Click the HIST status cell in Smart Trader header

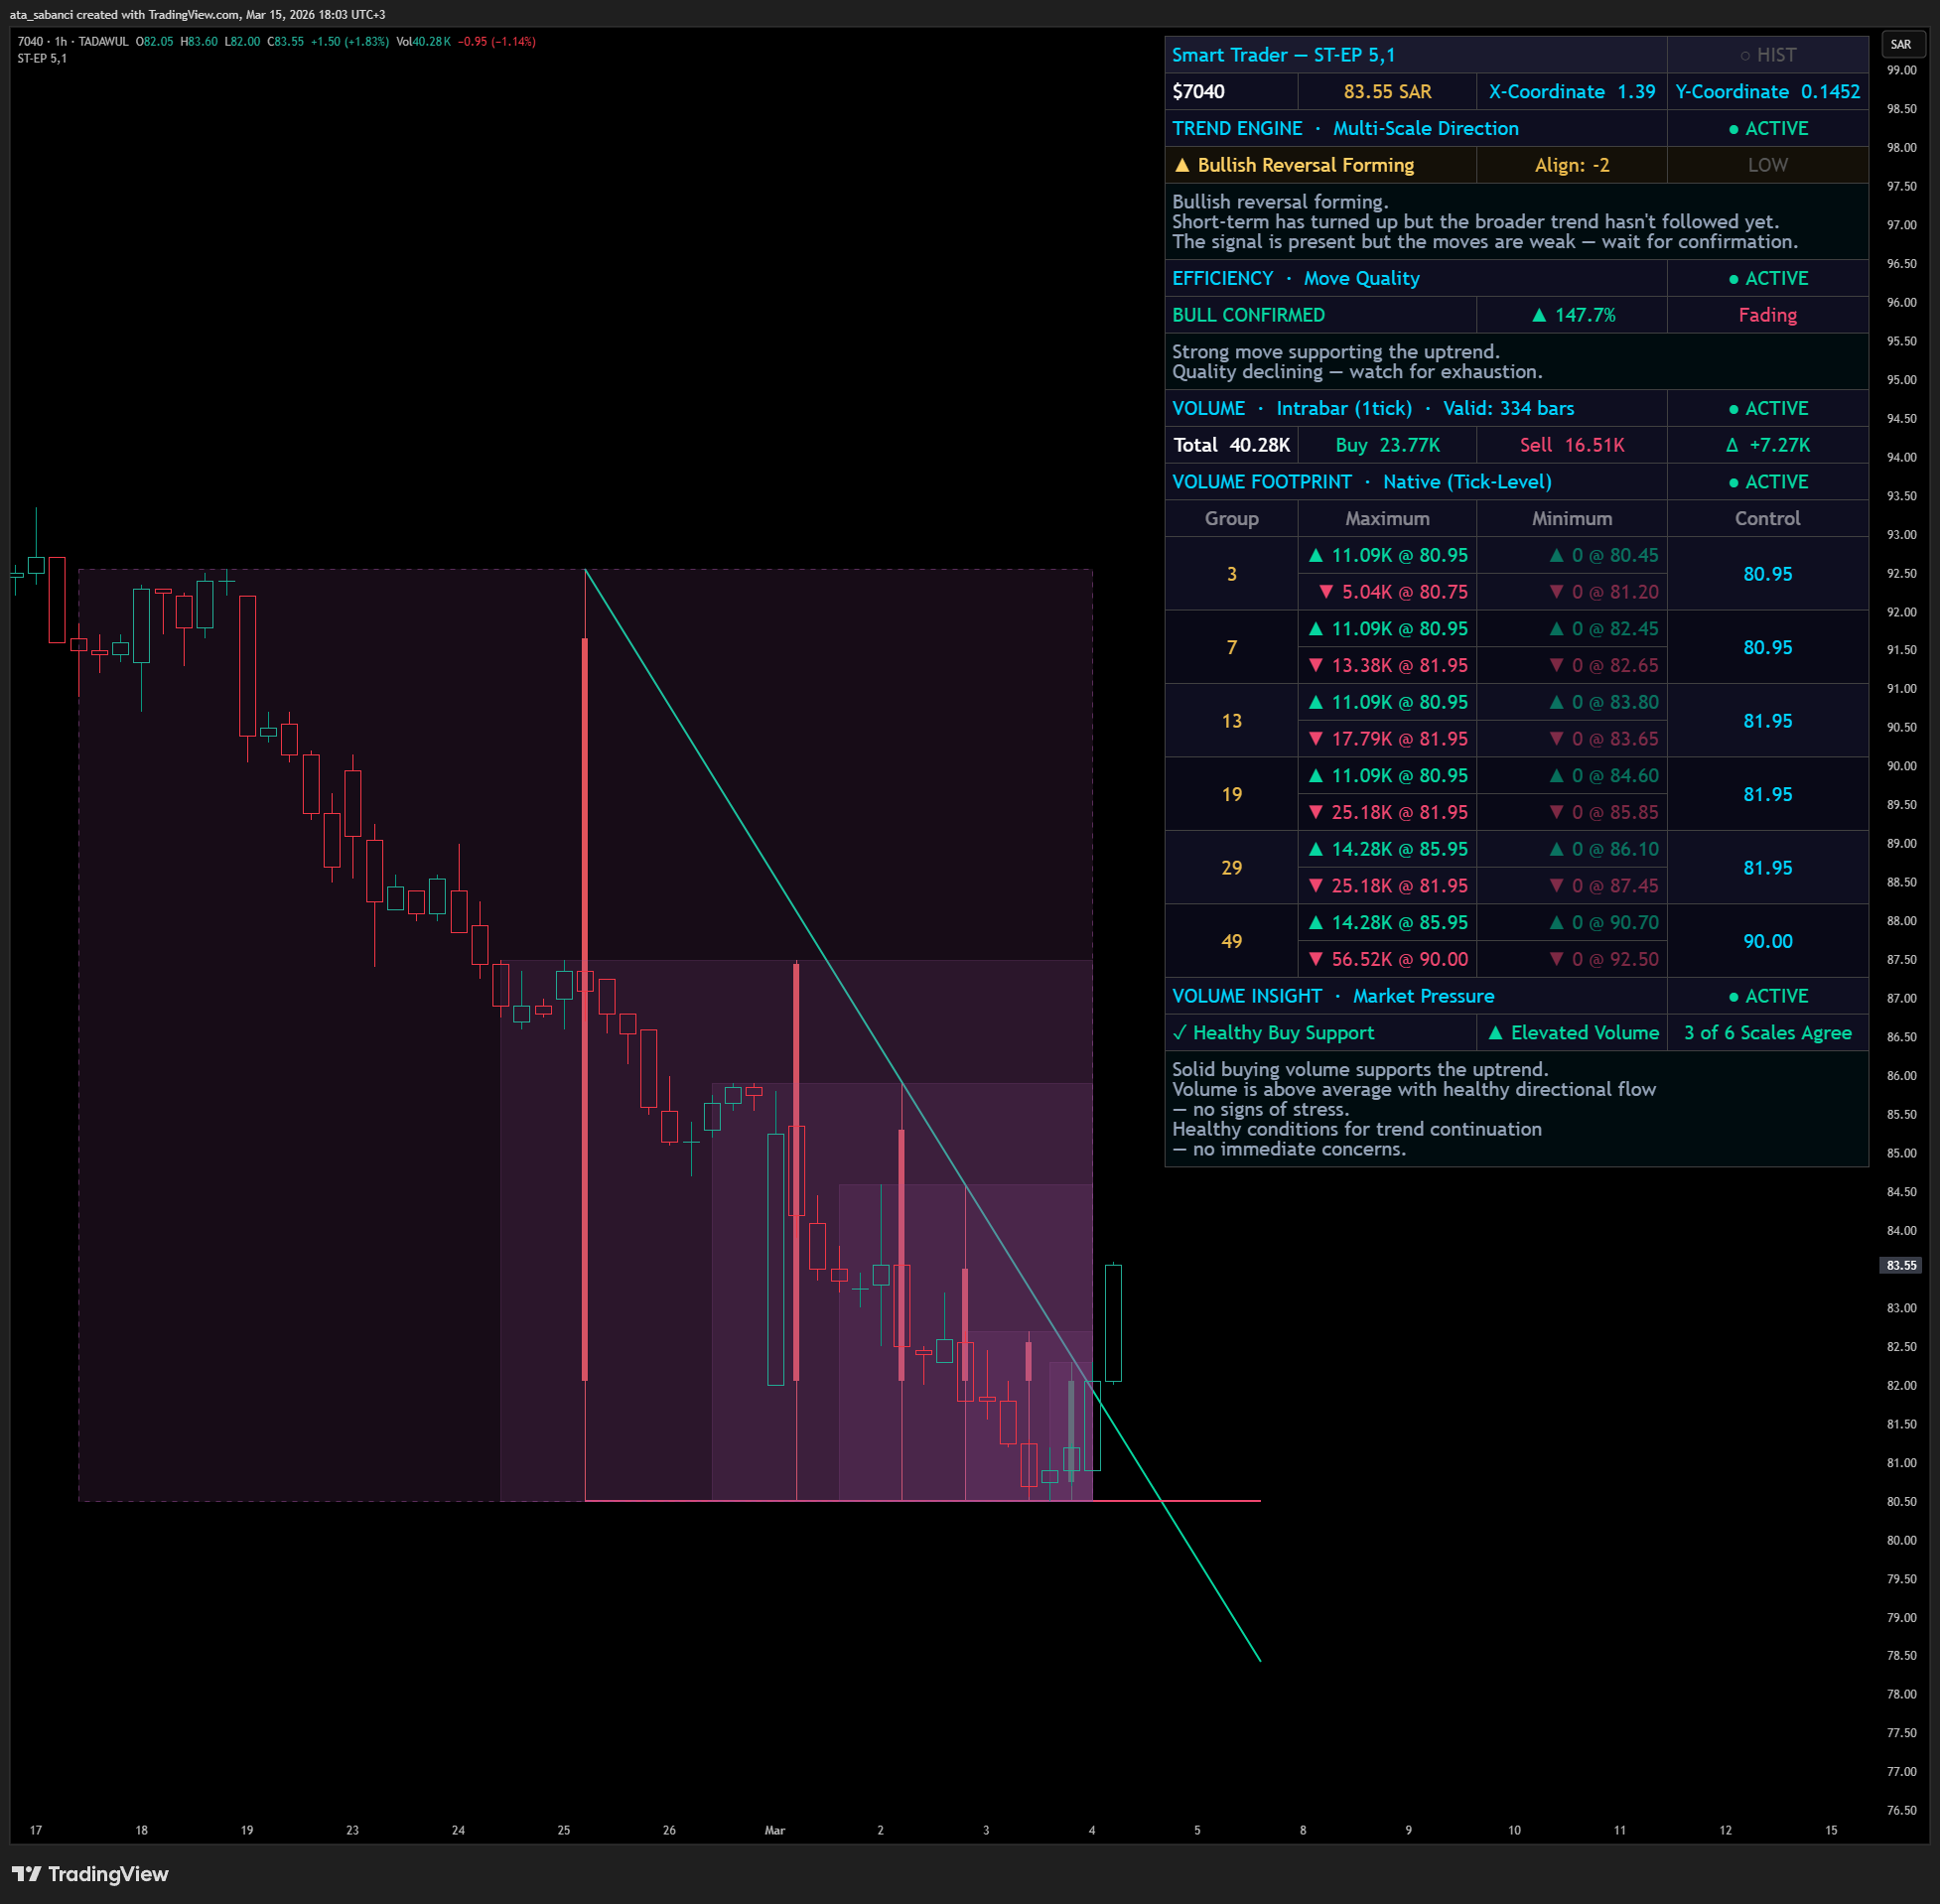1767,55
